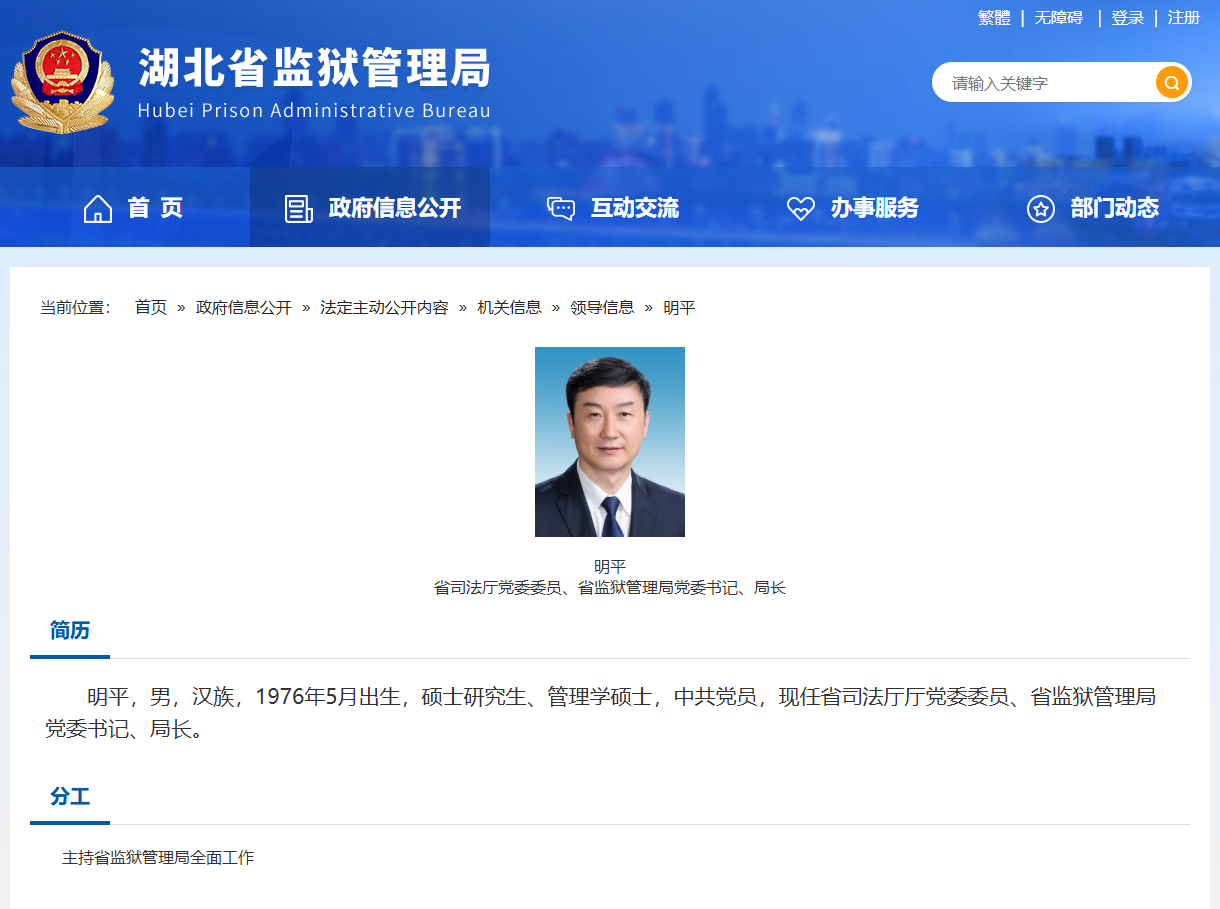Click the orange search magnifier button
The image size is (1220, 909).
coord(1171,82)
